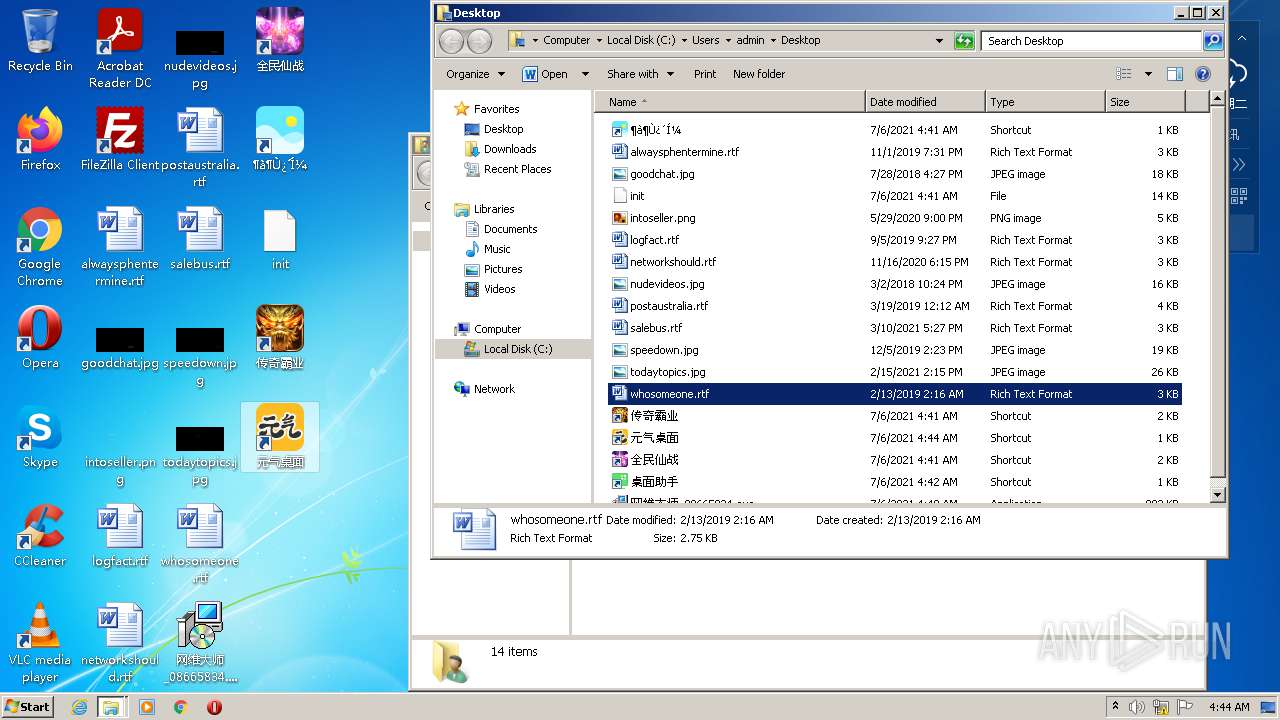The height and width of the screenshot is (720, 1280).
Task: Click the Search Desktop input field
Action: pyautogui.click(x=1092, y=41)
